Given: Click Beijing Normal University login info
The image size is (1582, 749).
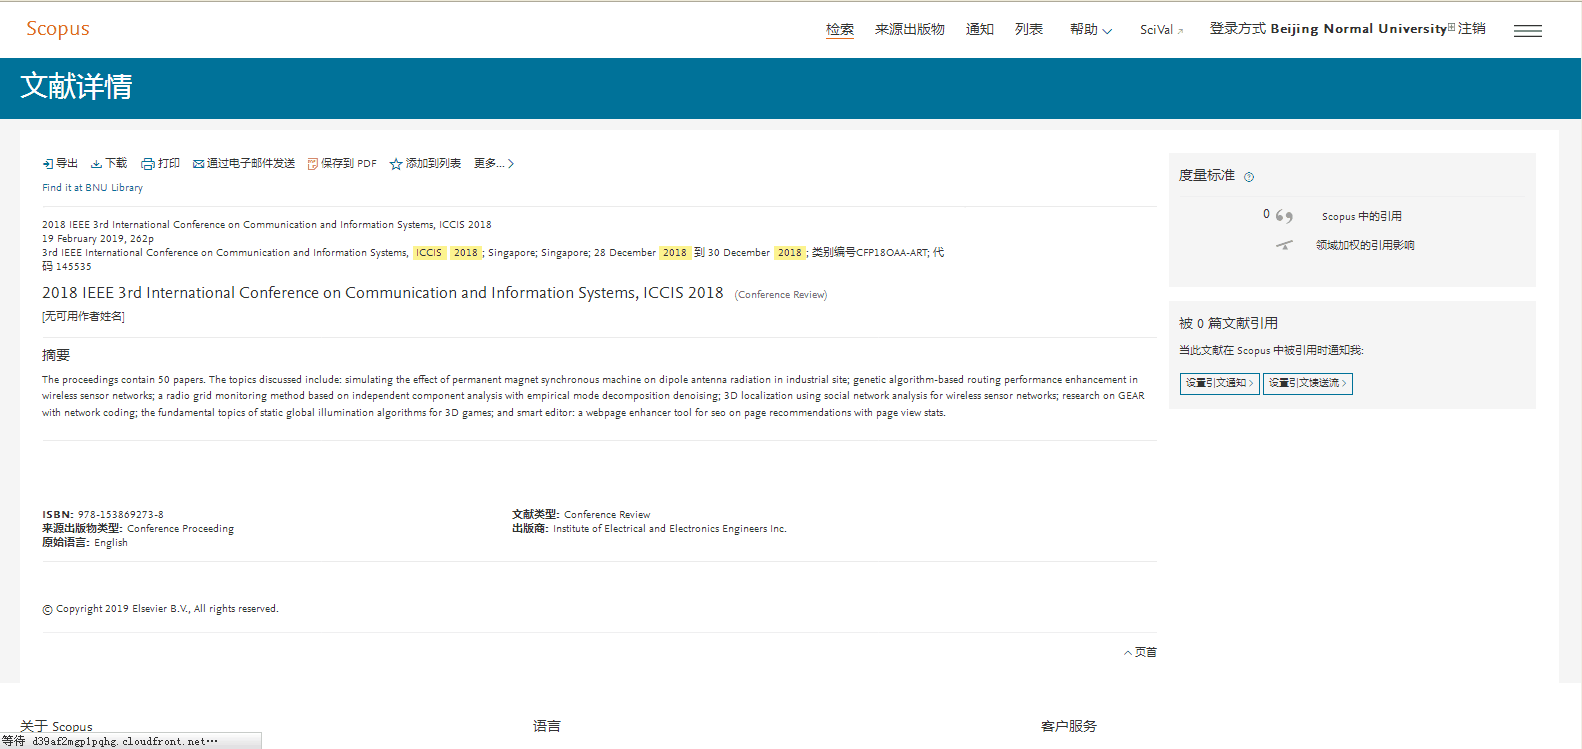Looking at the screenshot, I should [x=1358, y=29].
